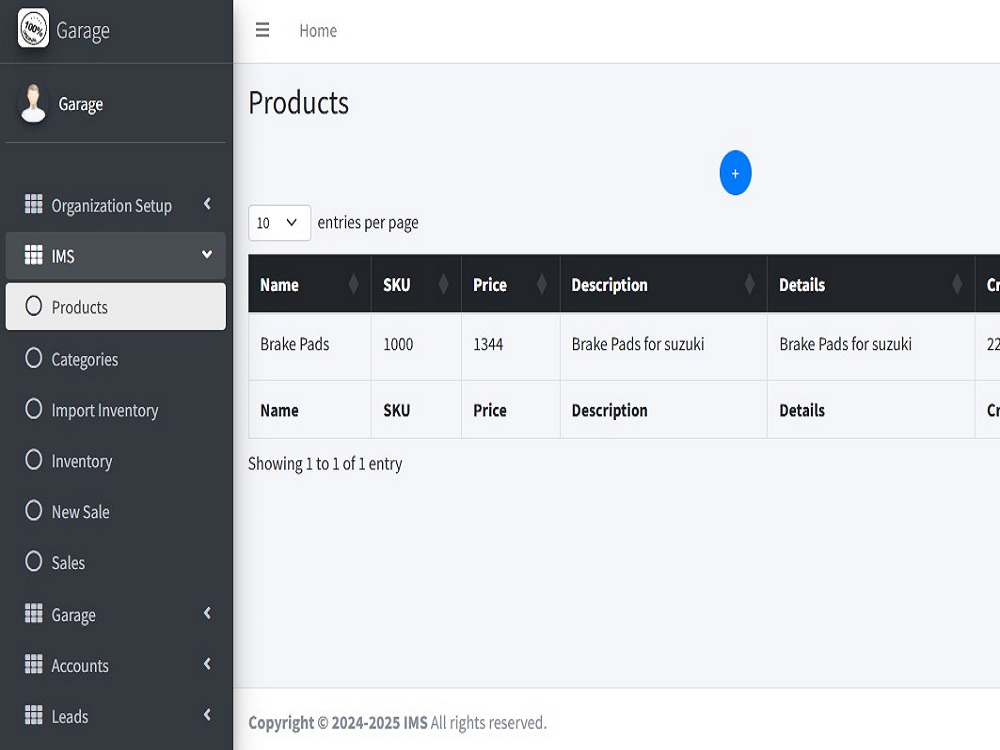Screen dimensions: 1000x750
Task: Click the SKU value 1000
Action: (x=398, y=344)
